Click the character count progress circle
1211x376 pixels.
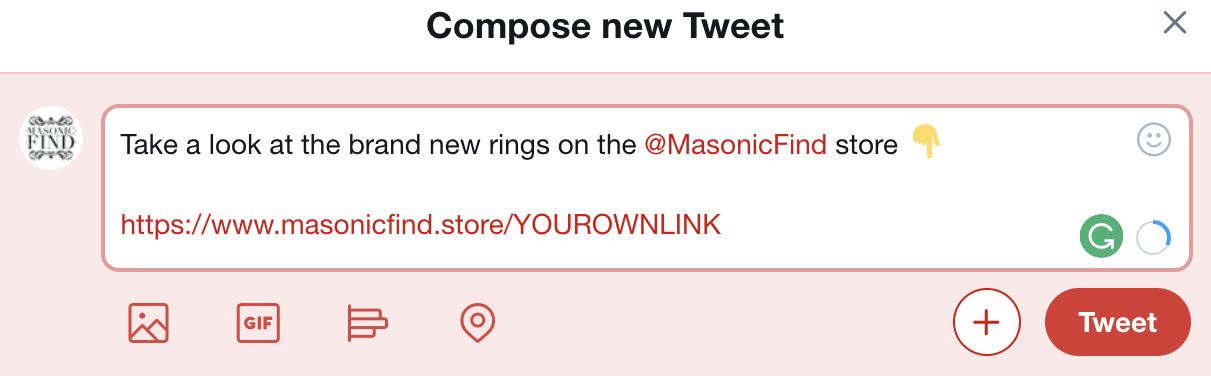click(x=1154, y=238)
